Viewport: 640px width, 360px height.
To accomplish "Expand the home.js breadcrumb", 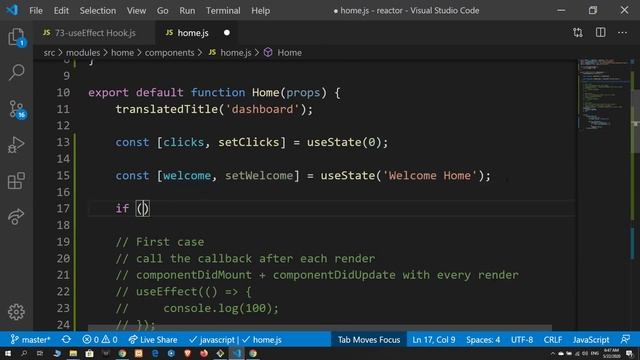I will coord(230,53).
